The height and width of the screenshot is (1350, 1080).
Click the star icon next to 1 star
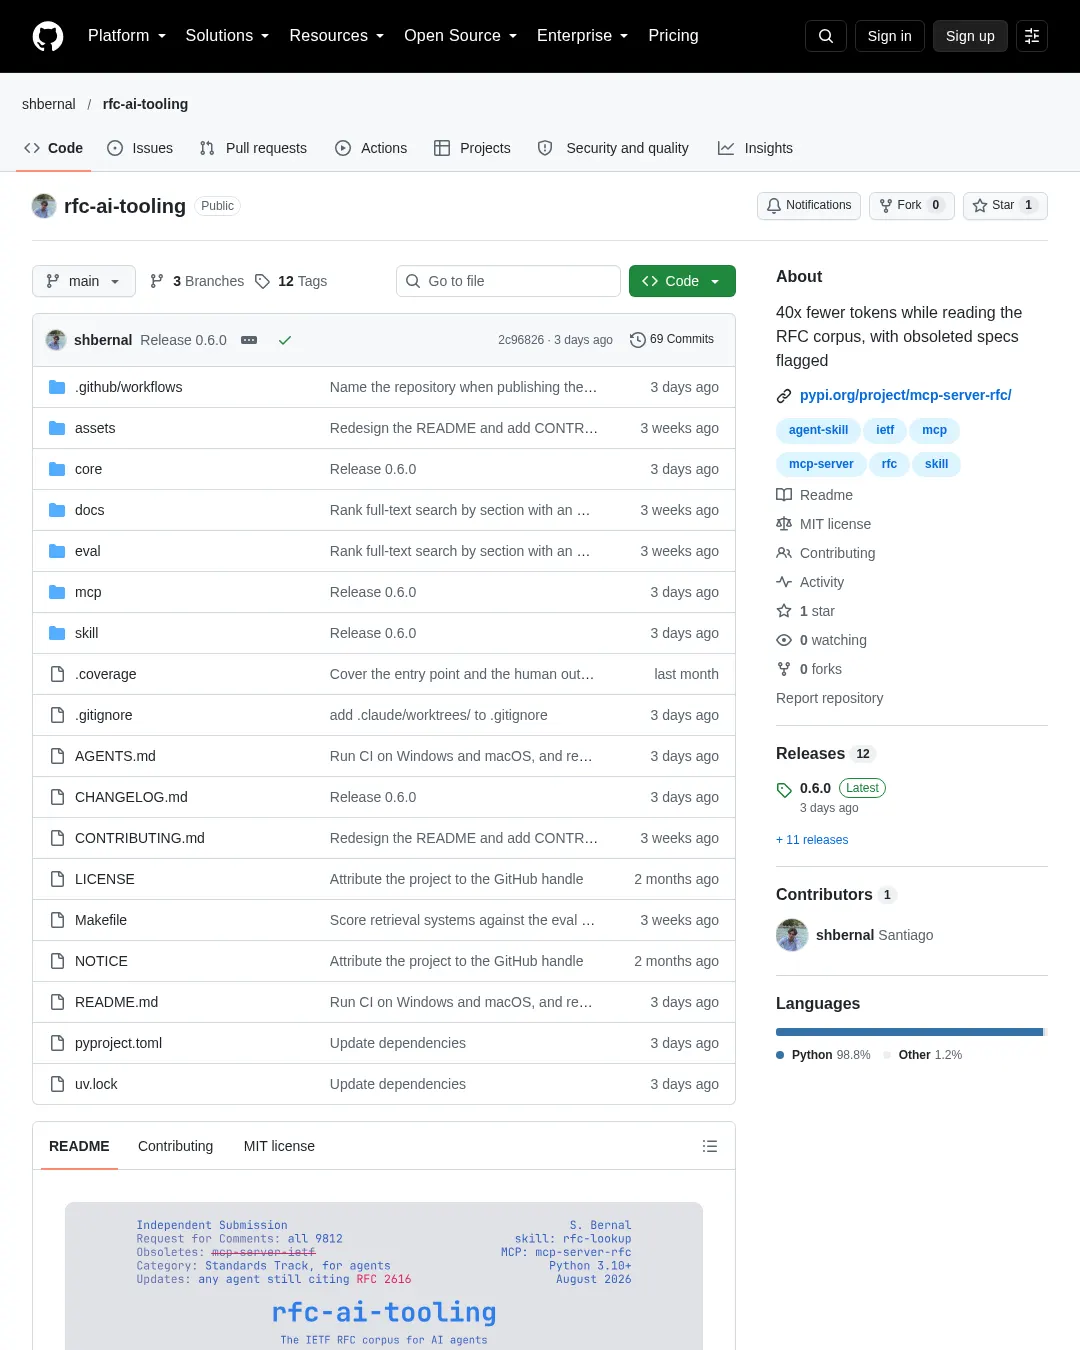(x=784, y=611)
